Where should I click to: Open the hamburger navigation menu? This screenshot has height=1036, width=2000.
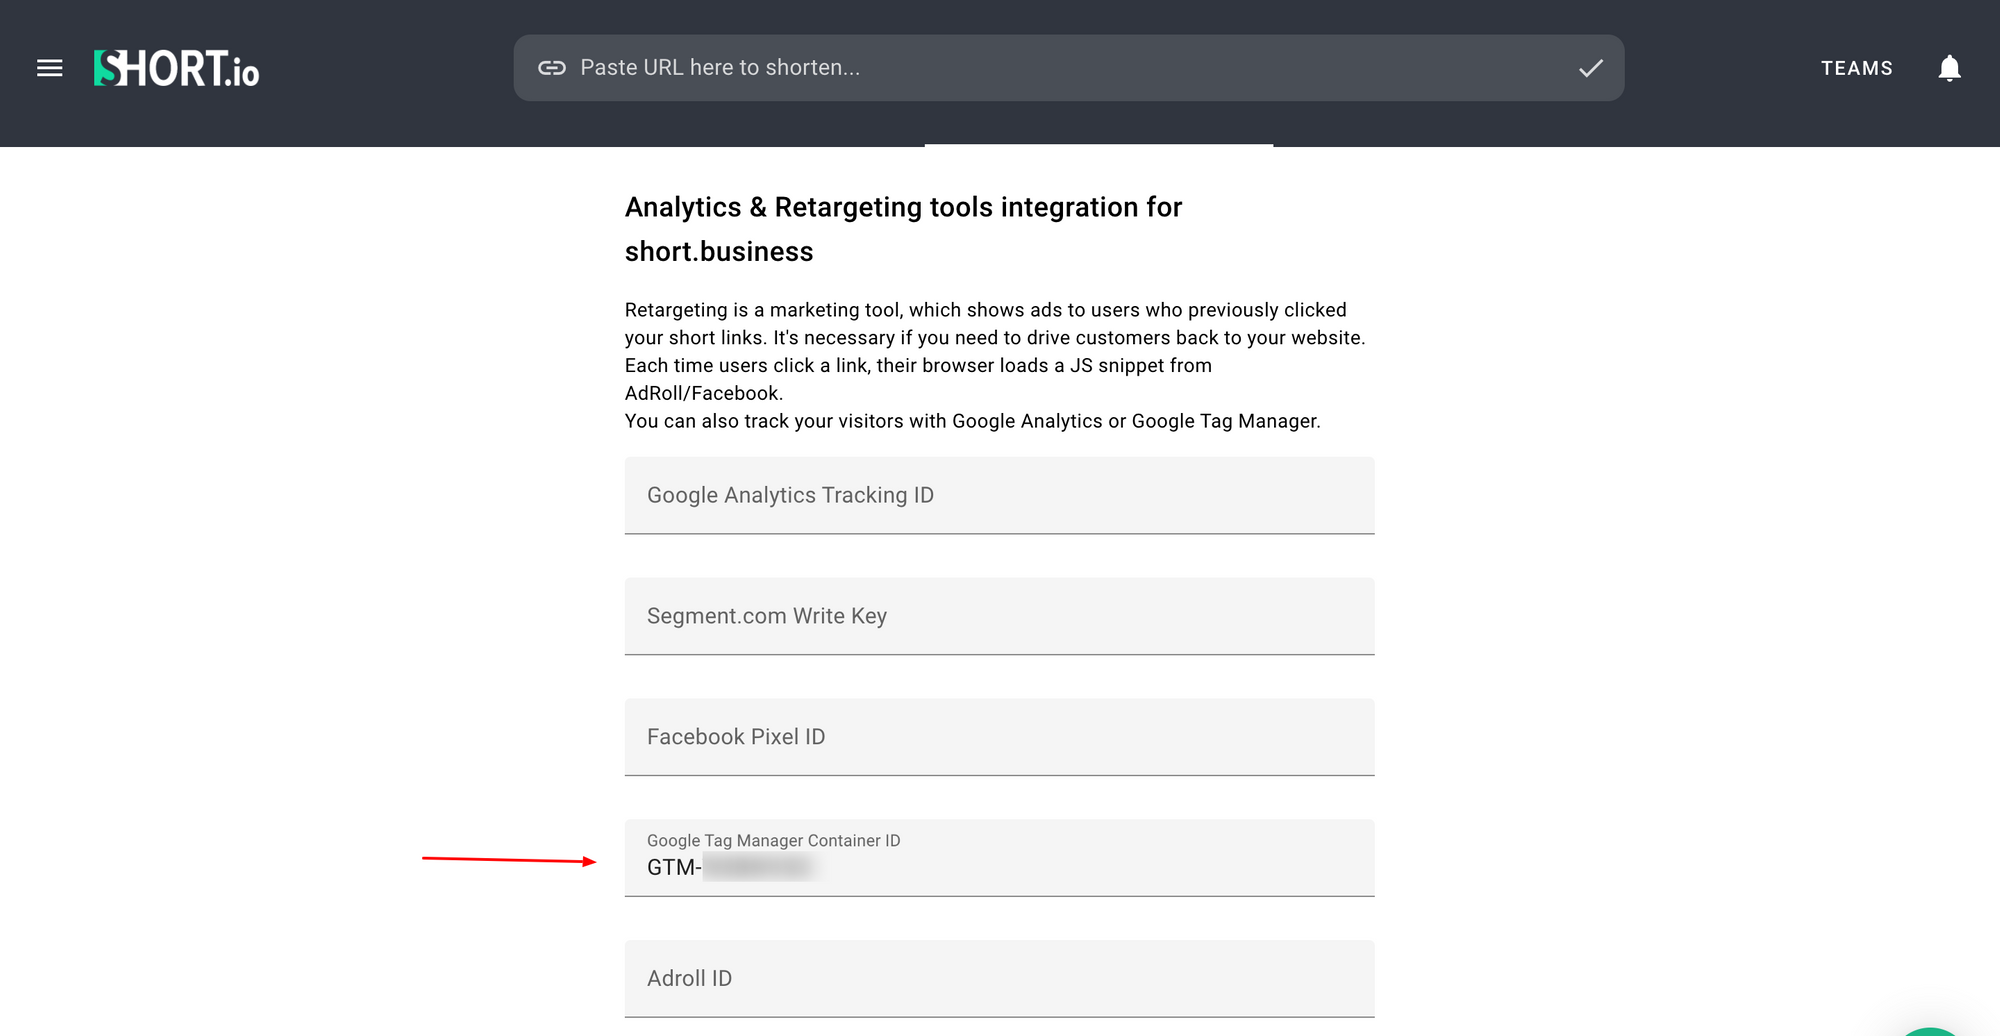coord(49,68)
